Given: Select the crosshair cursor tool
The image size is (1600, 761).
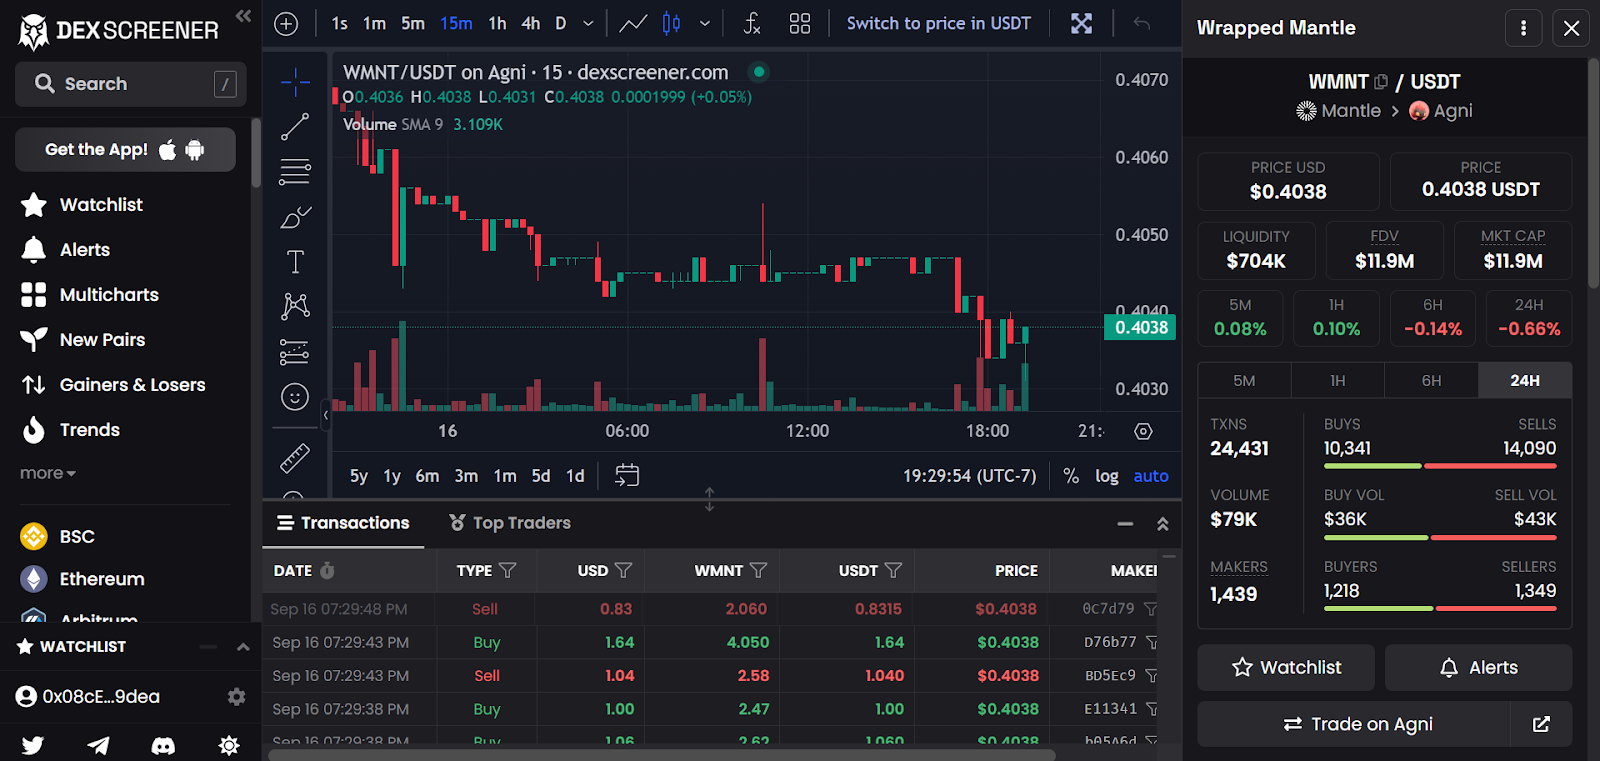Looking at the screenshot, I should tap(295, 82).
